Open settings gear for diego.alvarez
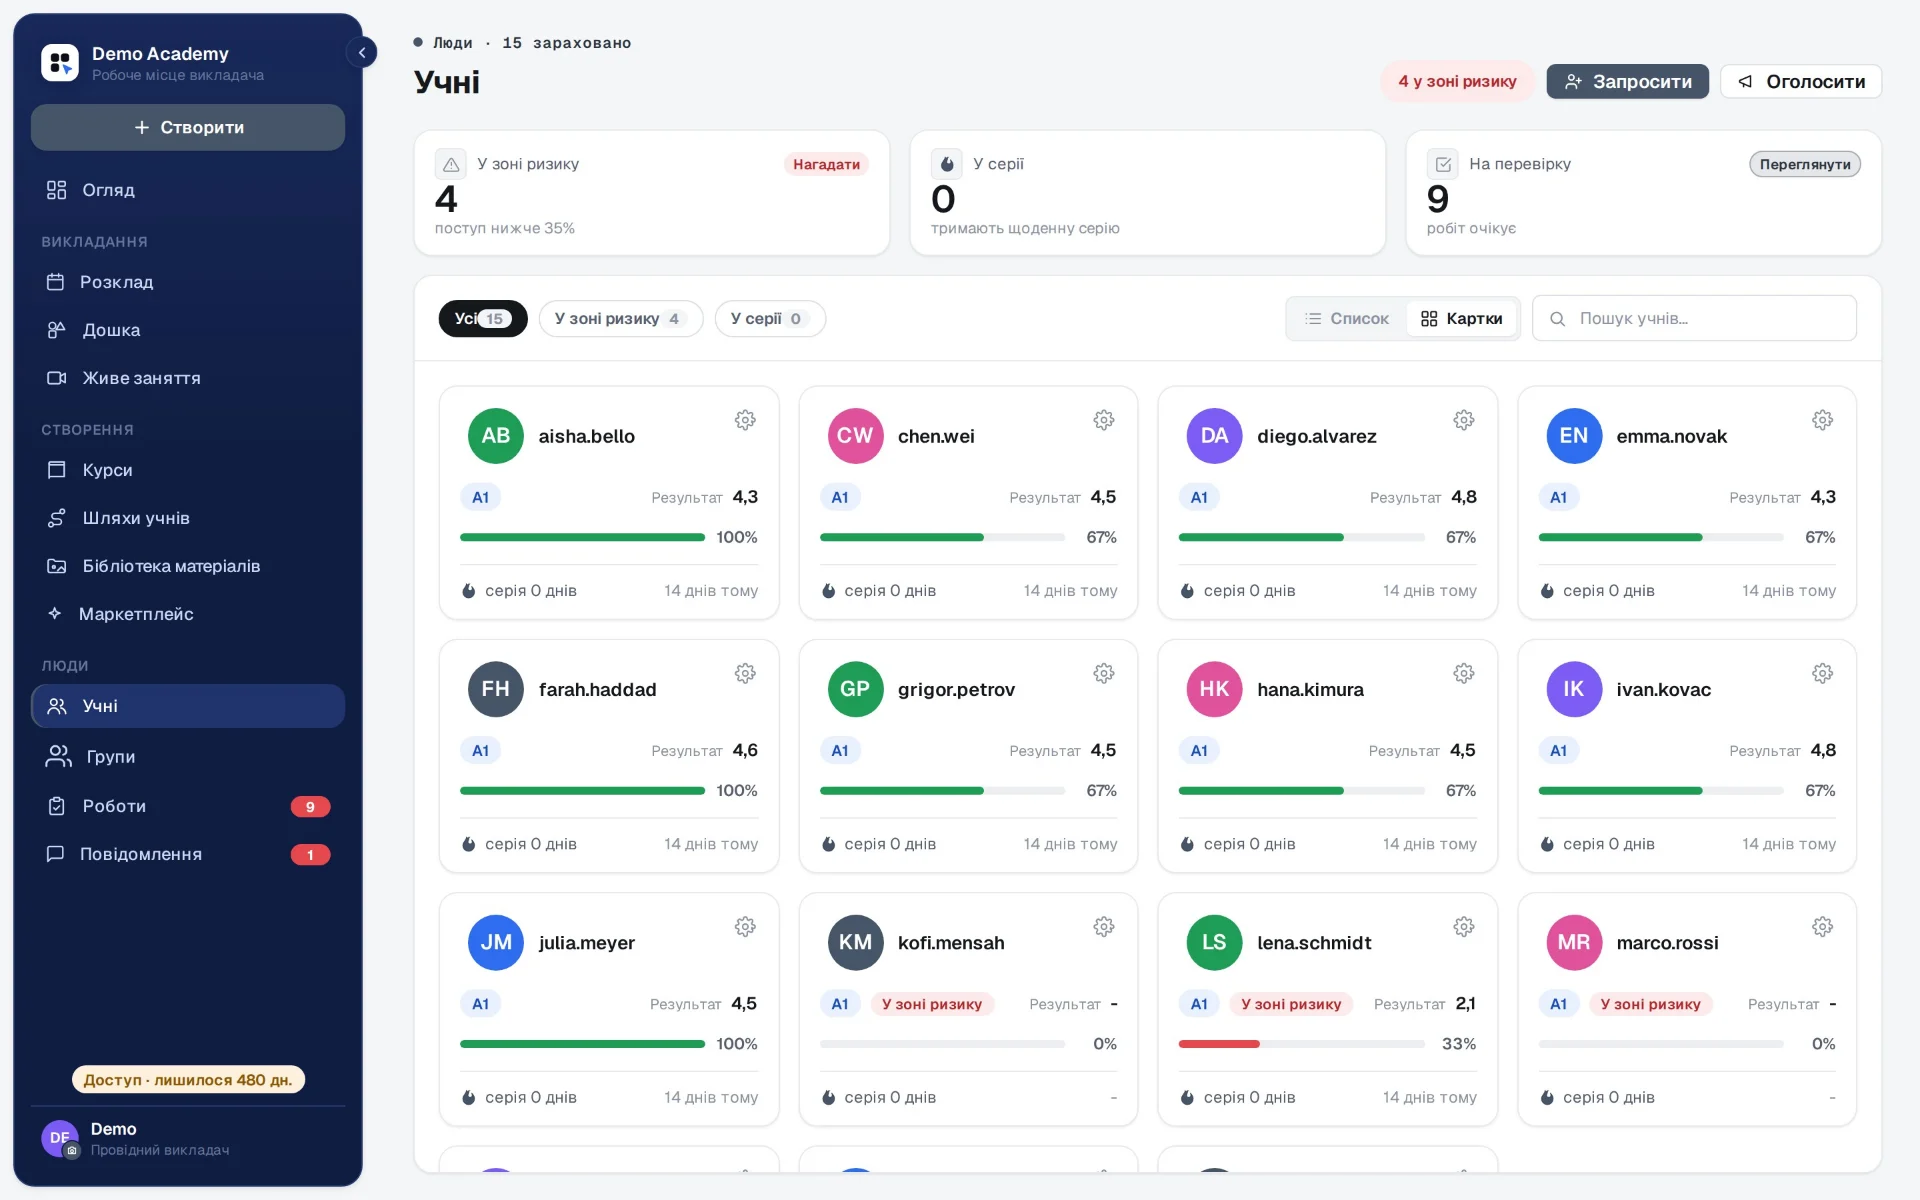The image size is (1920, 1200). [1464, 420]
